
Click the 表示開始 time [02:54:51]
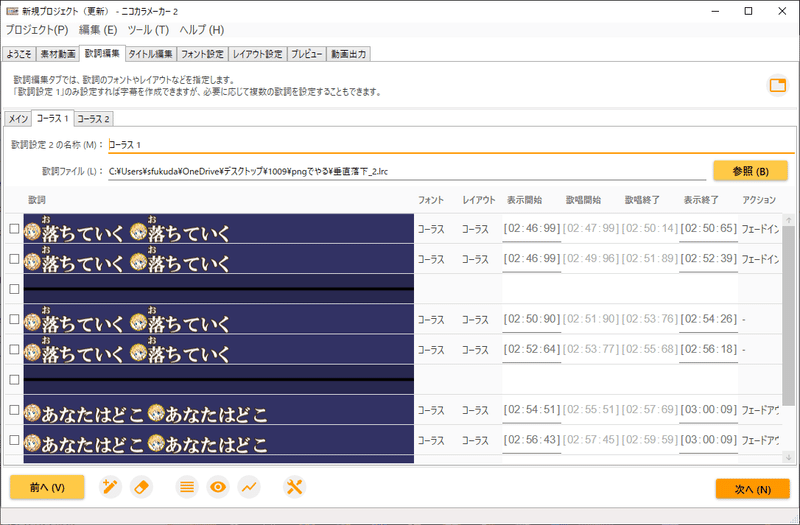(x=532, y=409)
